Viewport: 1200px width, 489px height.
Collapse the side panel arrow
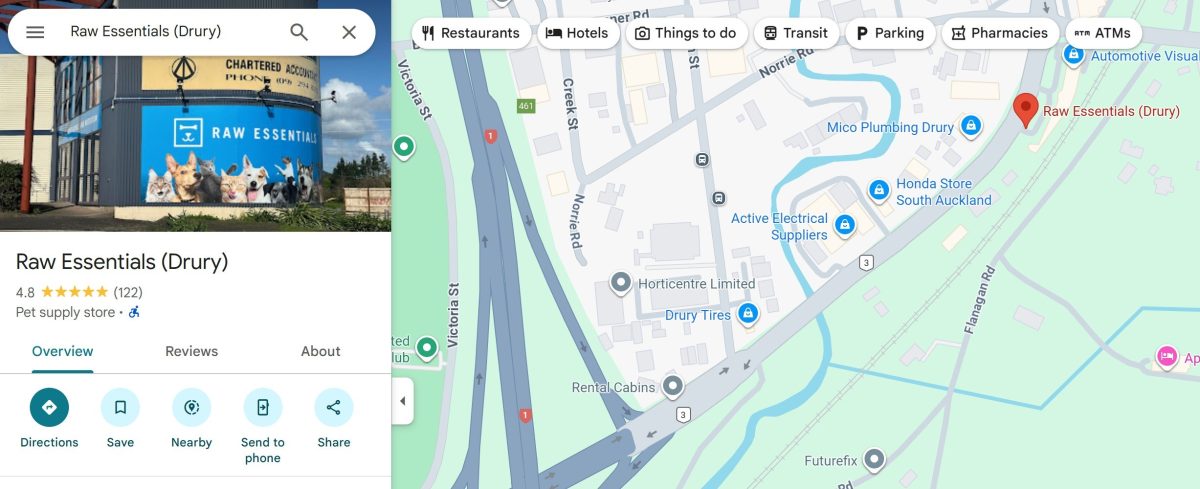pos(403,401)
